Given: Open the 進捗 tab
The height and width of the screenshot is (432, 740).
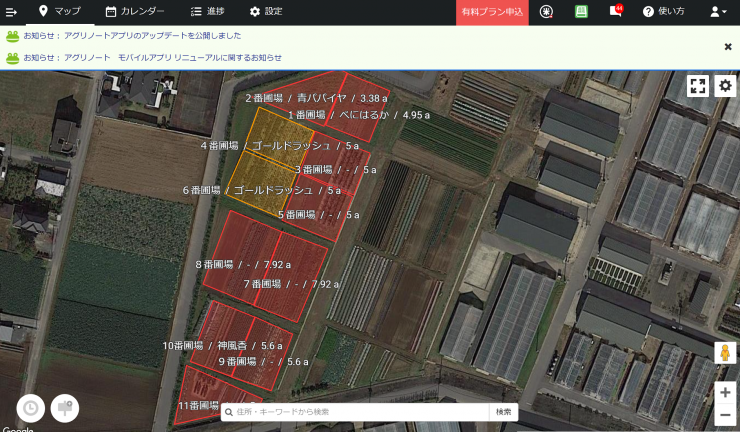Looking at the screenshot, I should point(208,11).
